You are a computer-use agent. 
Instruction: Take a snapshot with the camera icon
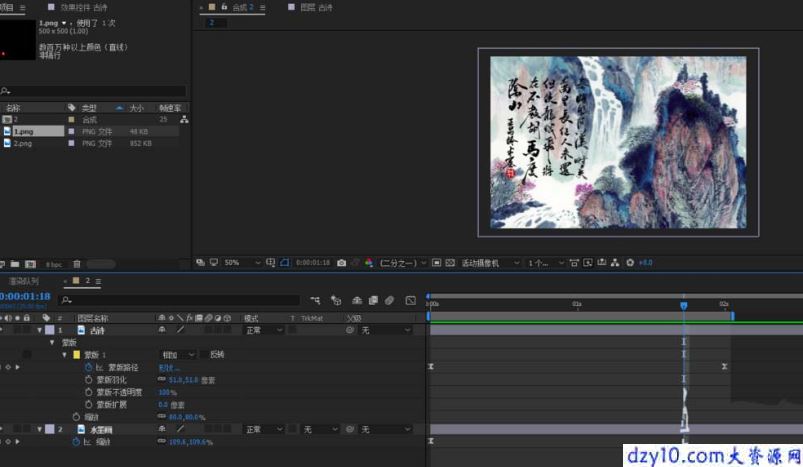pyautogui.click(x=342, y=263)
